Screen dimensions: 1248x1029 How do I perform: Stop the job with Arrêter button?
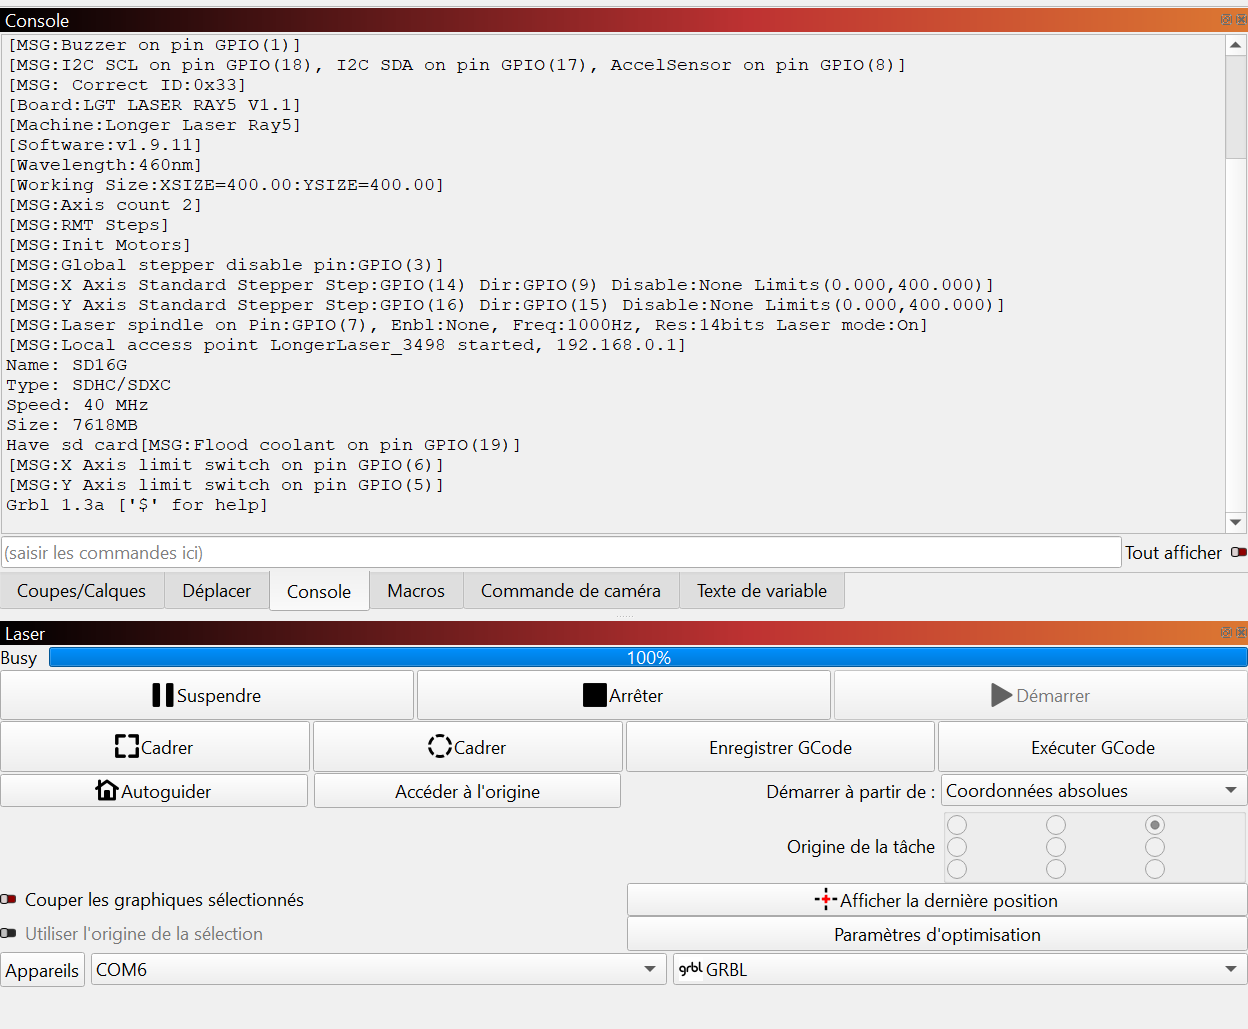[x=623, y=695]
